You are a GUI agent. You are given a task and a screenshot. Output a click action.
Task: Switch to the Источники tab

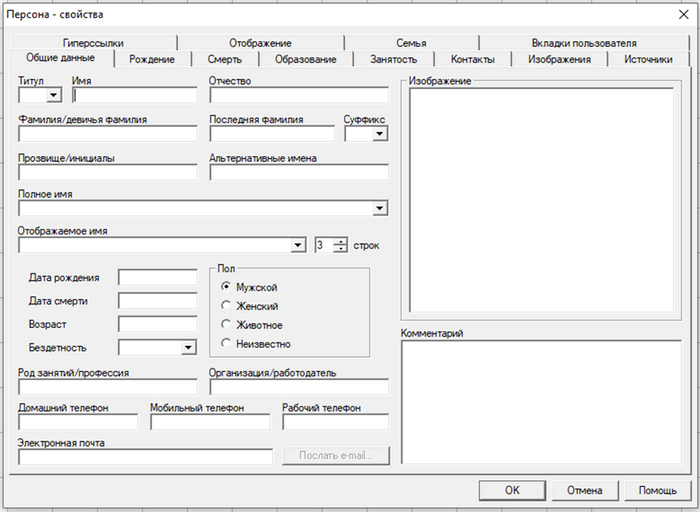pyautogui.click(x=648, y=59)
